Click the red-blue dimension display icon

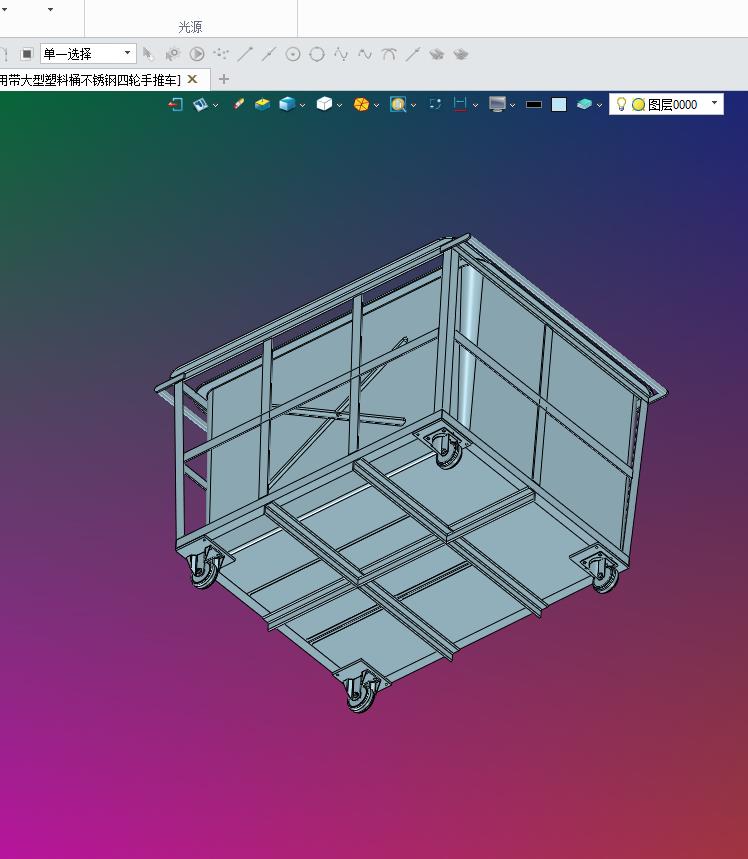click(460, 104)
